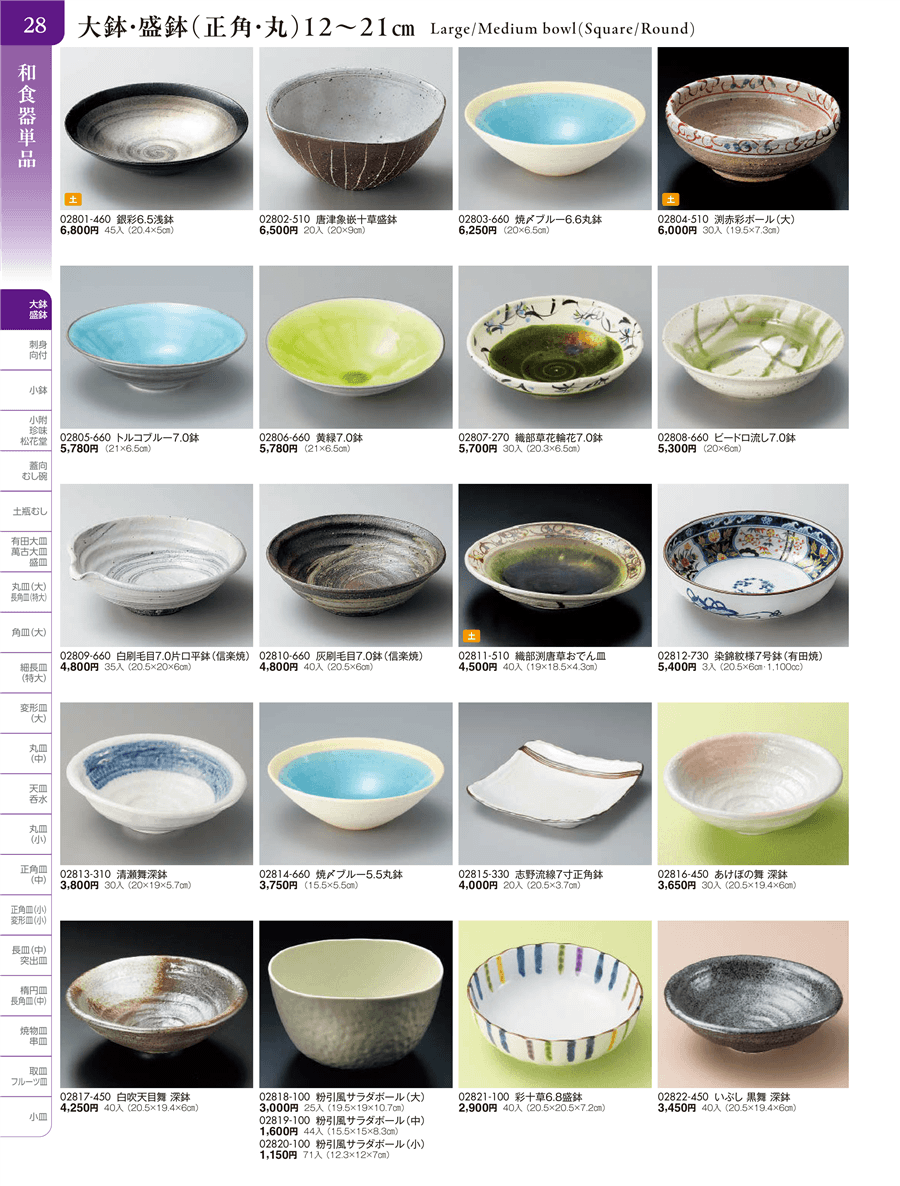Click the 黄緑7.0鉢 green bowl photo
The width and height of the screenshot is (900, 1186).
355,347
